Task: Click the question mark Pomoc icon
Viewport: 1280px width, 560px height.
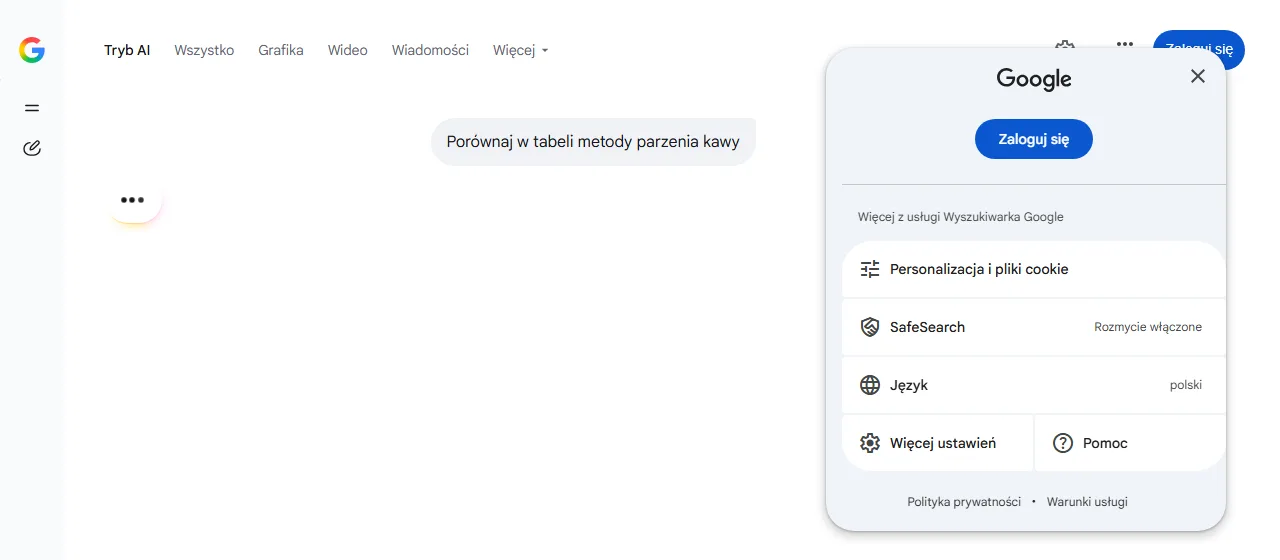Action: click(1063, 443)
